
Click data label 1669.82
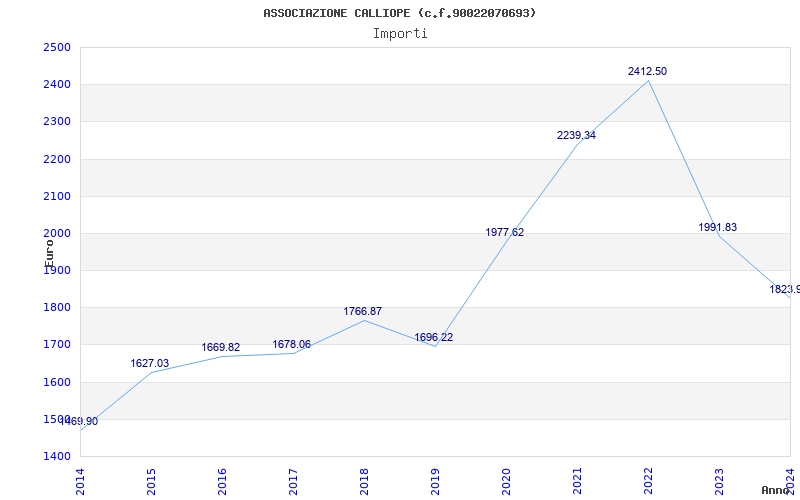point(220,347)
